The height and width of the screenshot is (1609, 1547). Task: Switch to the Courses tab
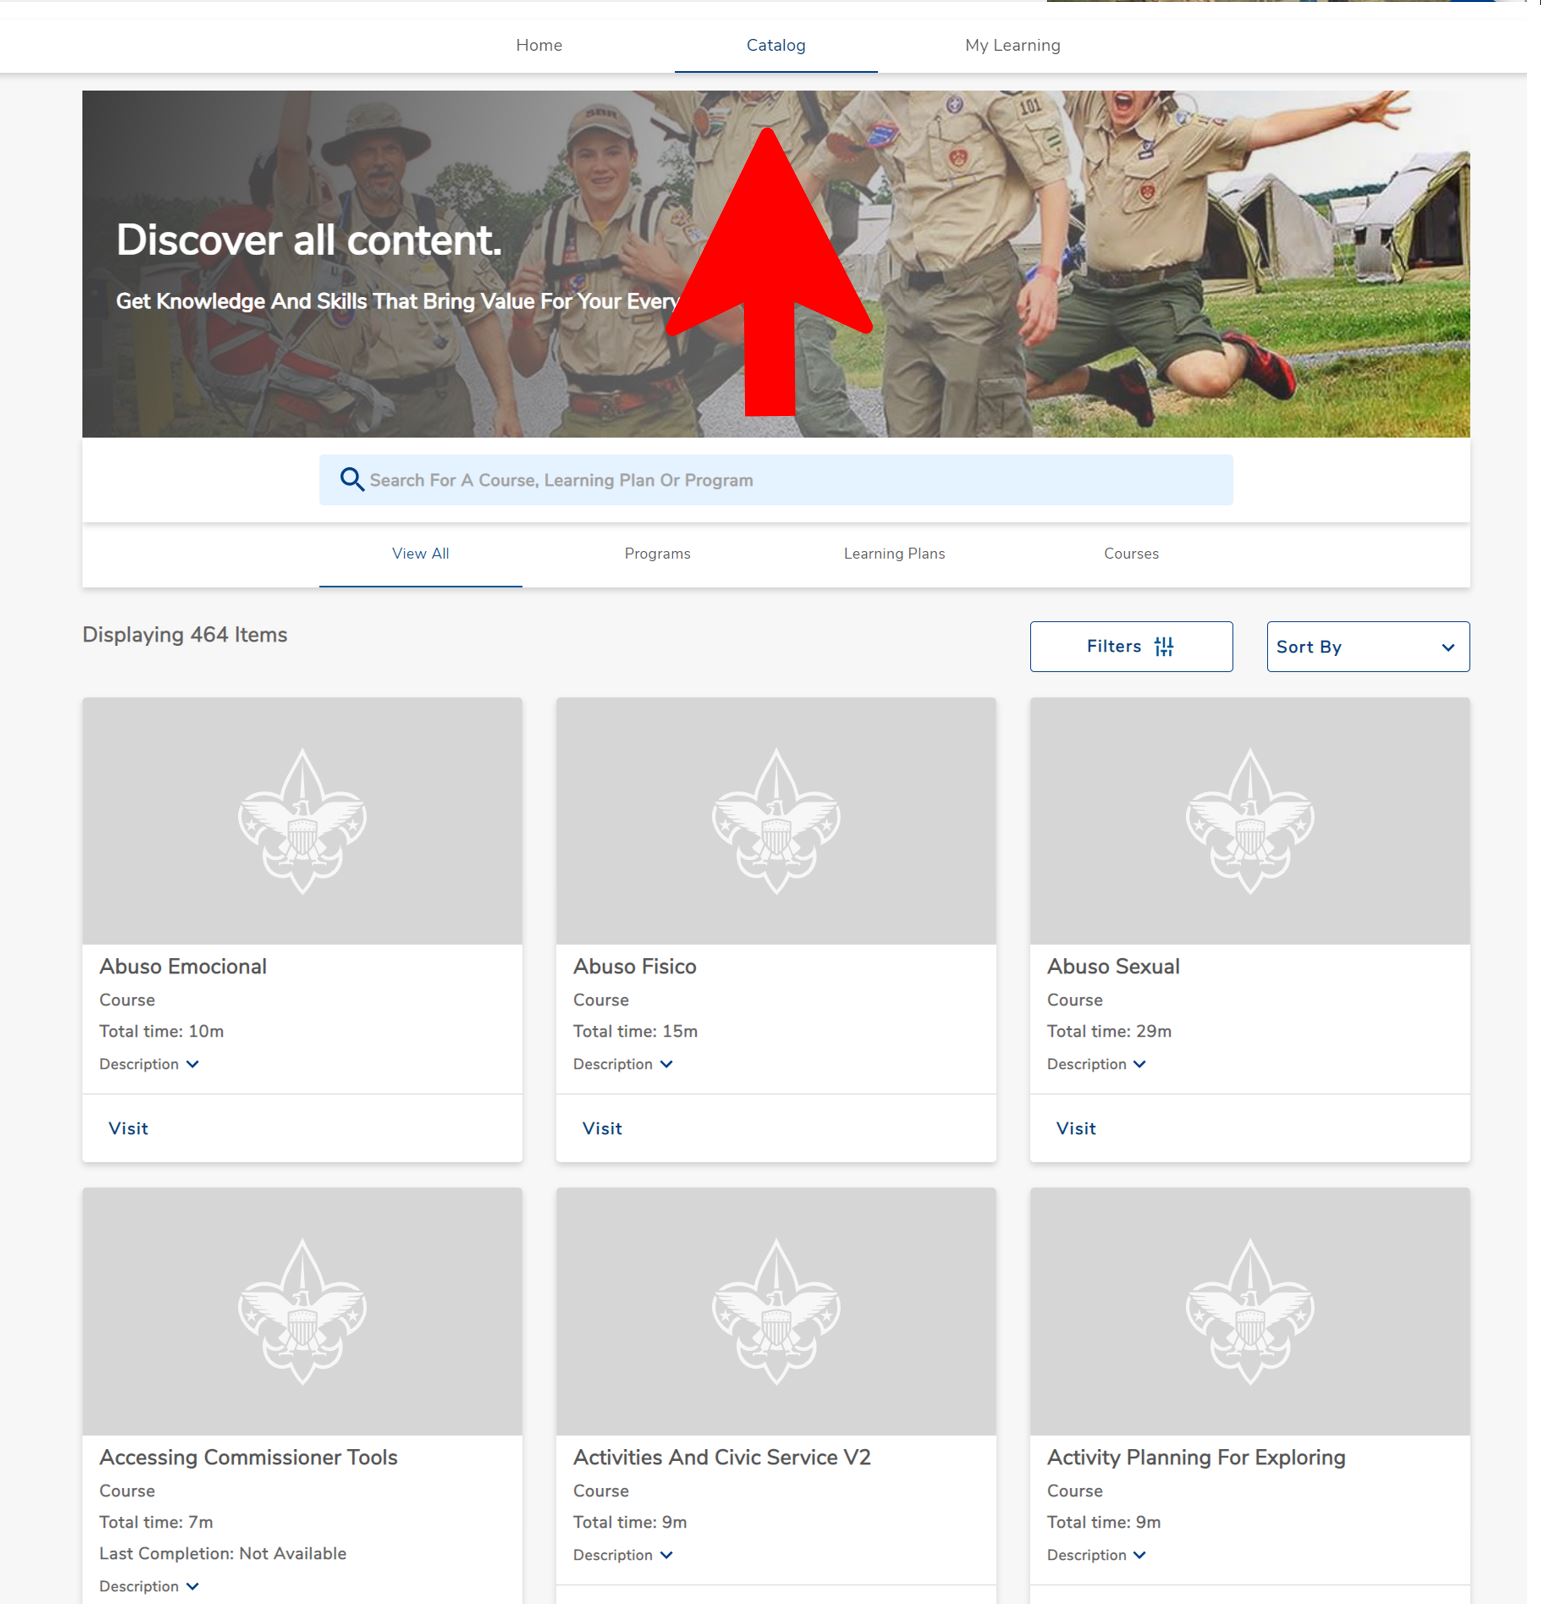click(x=1134, y=555)
